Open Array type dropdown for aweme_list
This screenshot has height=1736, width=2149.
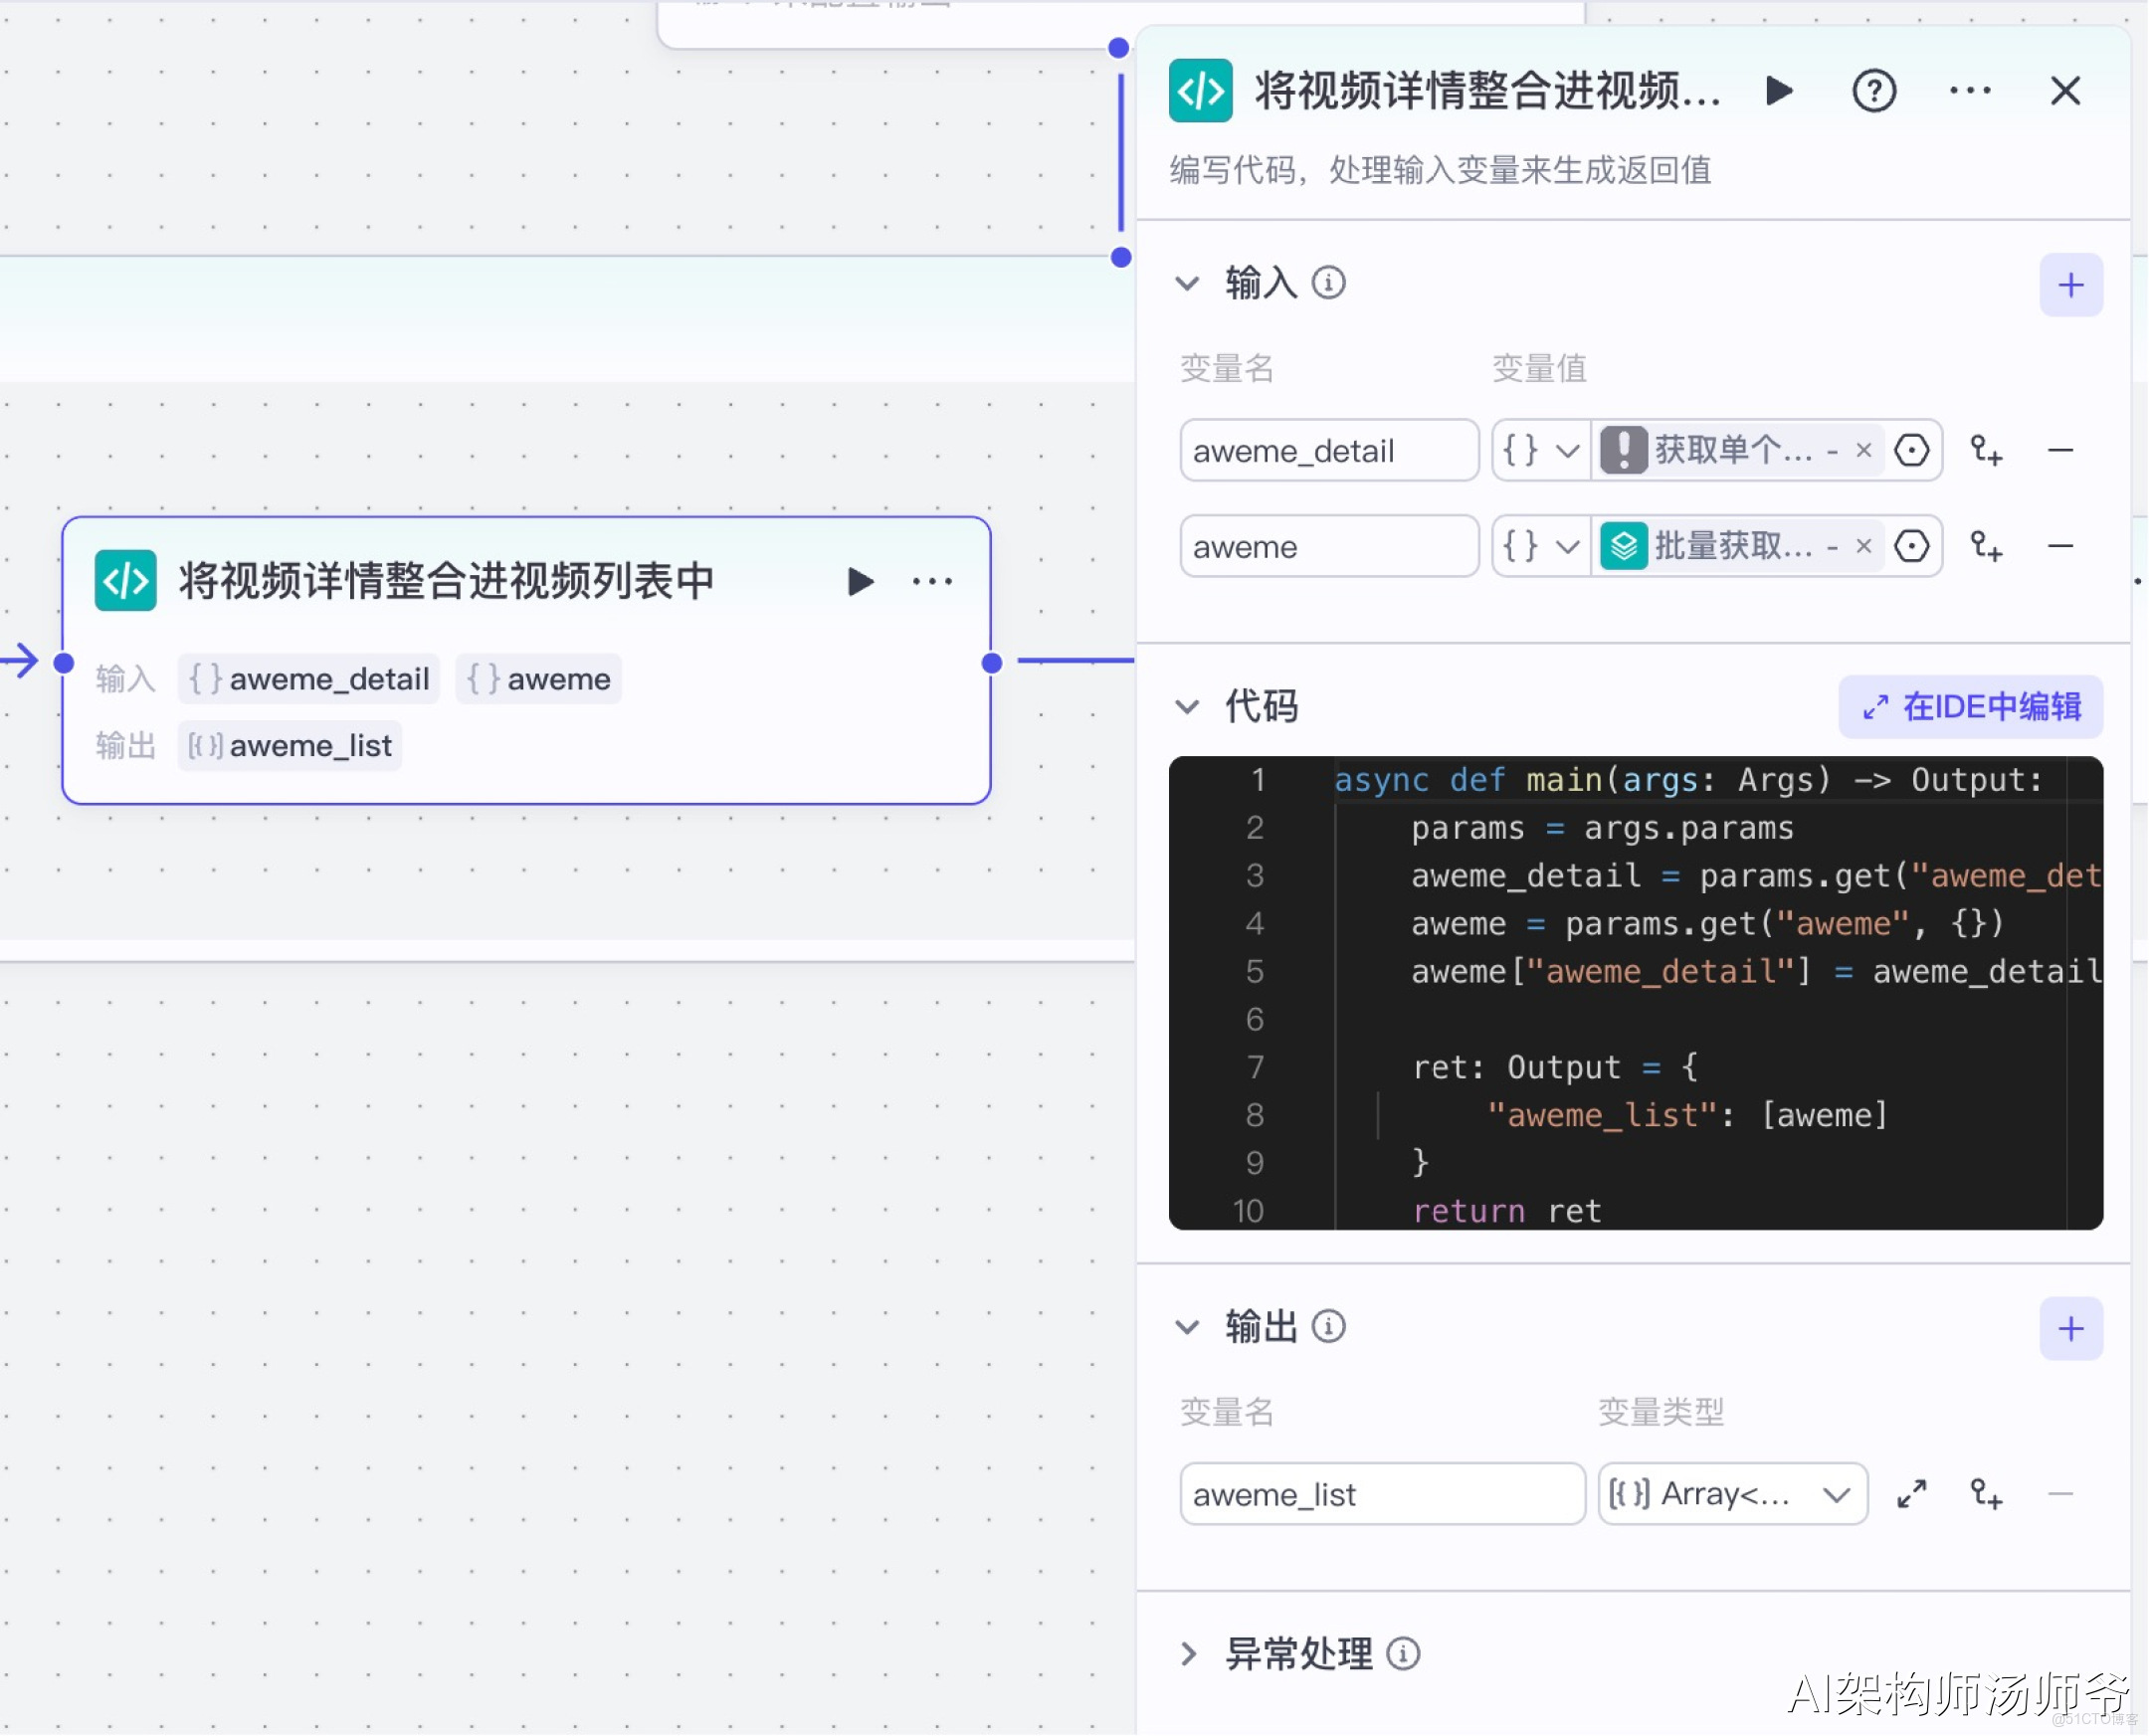[x=1732, y=1494]
